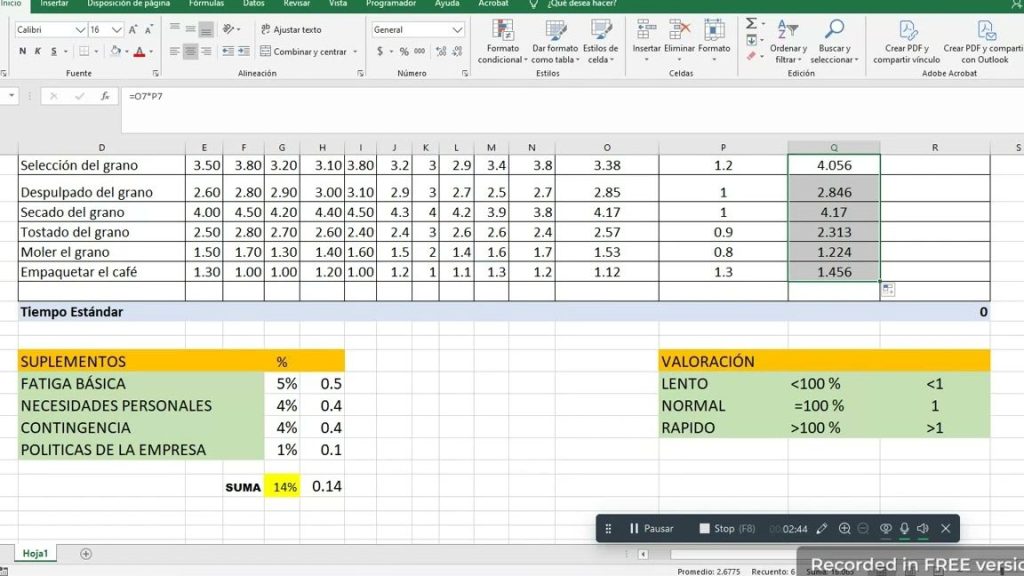Toggle webcam in recorder bar
Screen dimensions: 1024x576
pyautogui.click(x=885, y=528)
